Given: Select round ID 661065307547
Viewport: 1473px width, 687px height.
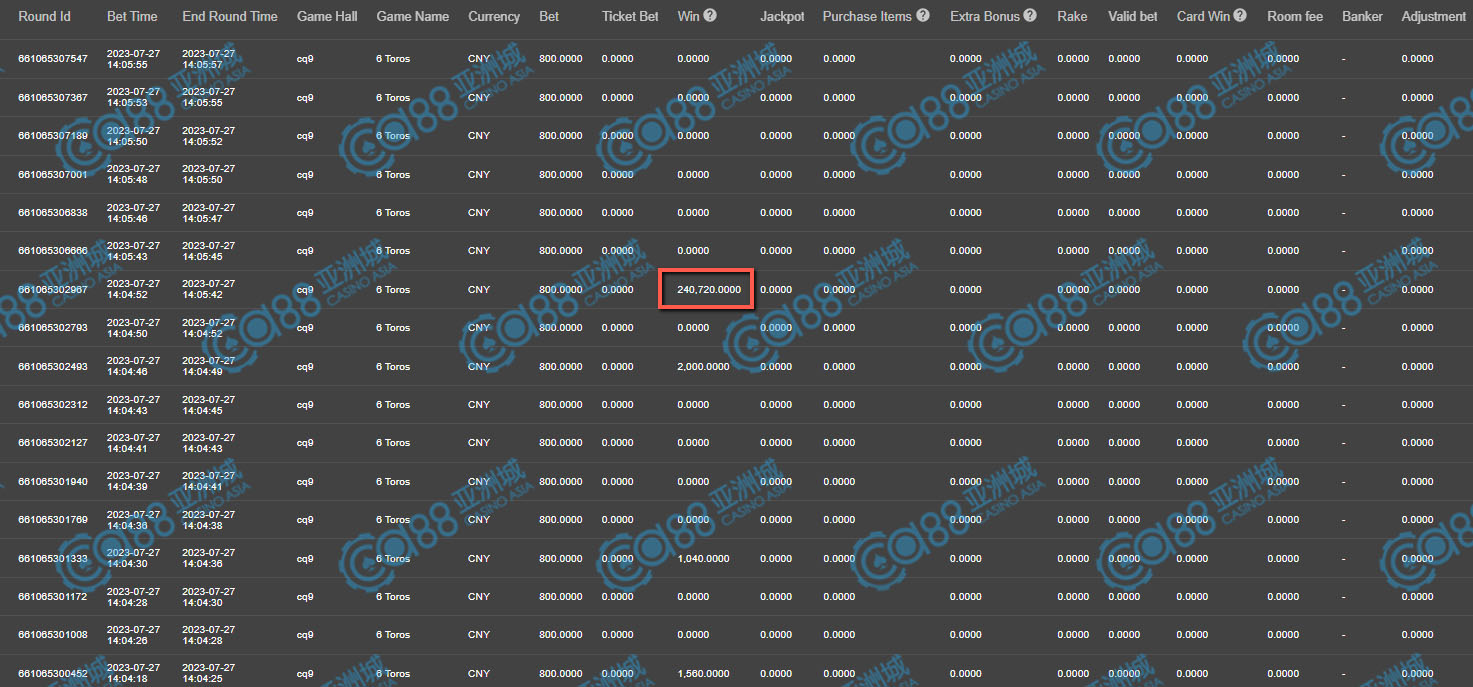Looking at the screenshot, I should tap(53, 59).
